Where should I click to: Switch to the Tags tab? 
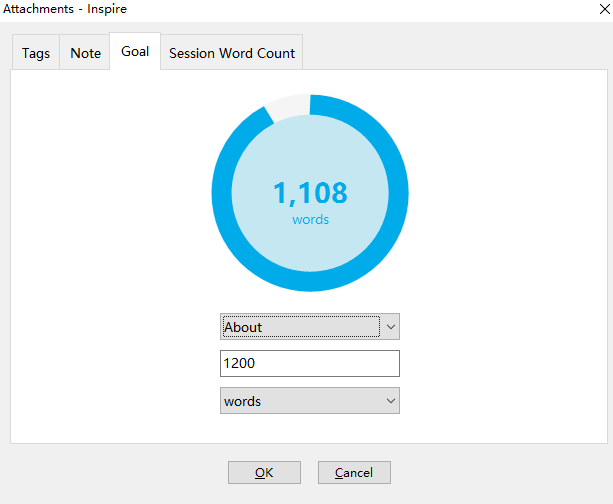tap(36, 52)
